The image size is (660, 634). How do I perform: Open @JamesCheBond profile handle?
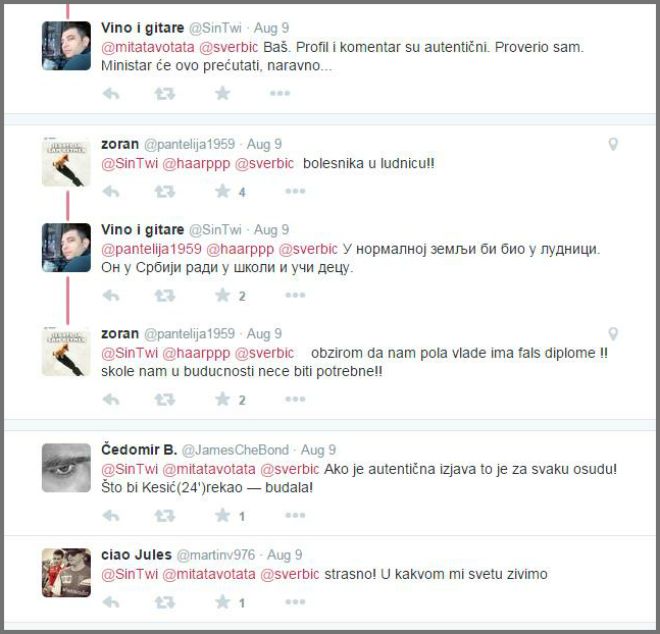coord(235,450)
